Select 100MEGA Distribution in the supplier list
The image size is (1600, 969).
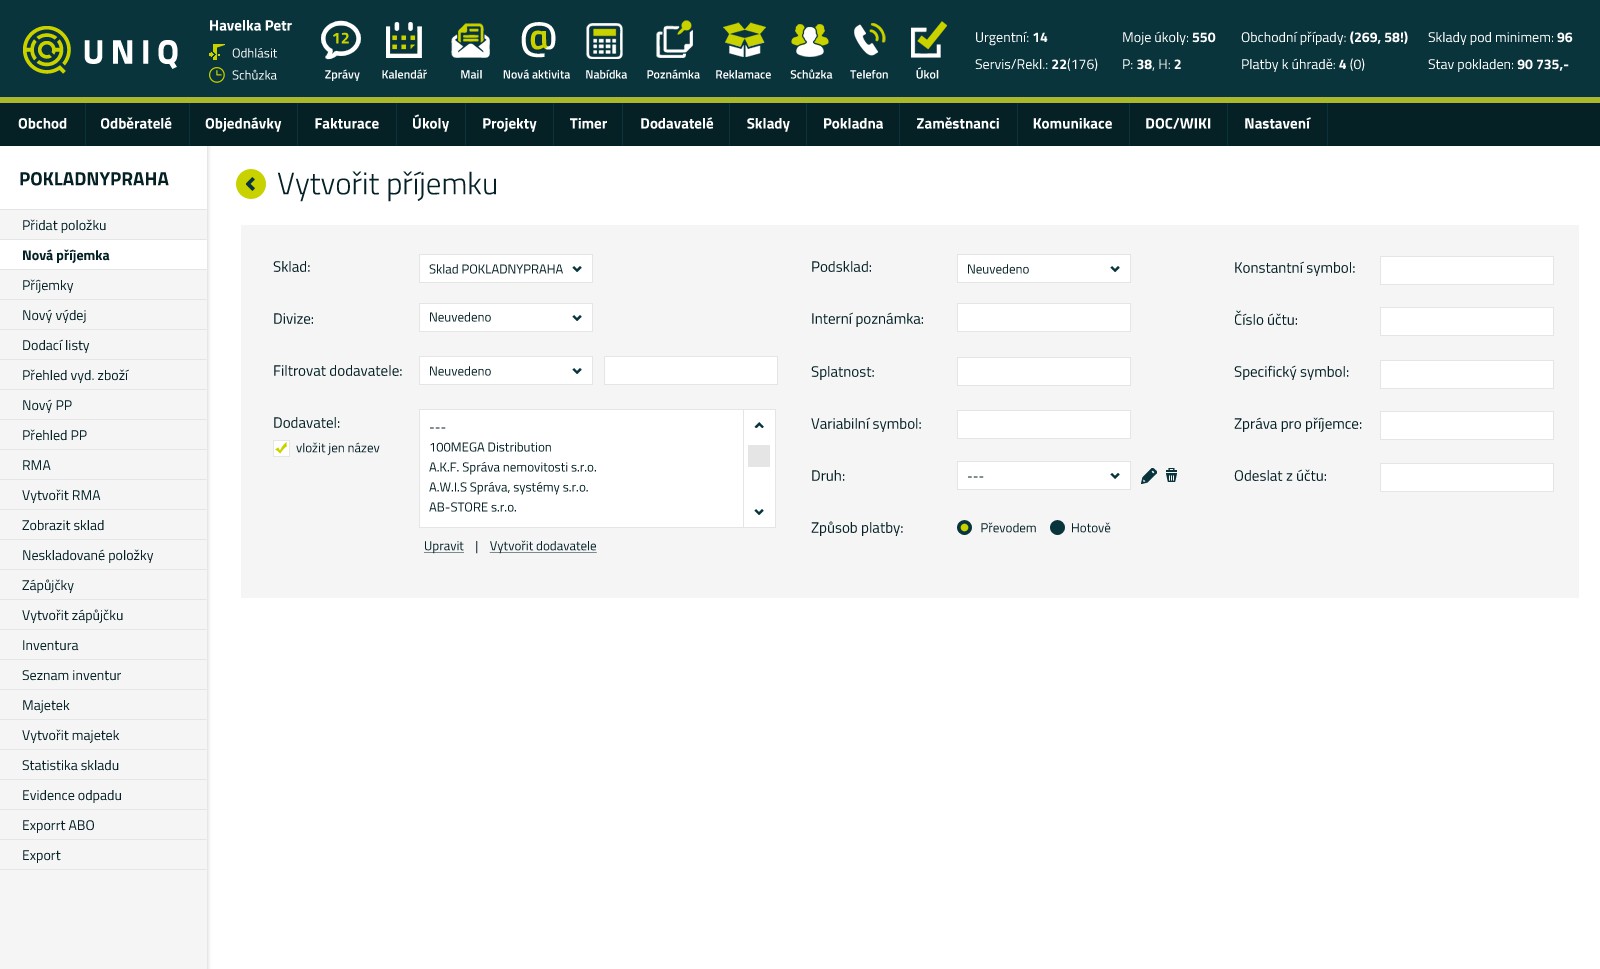[490, 447]
